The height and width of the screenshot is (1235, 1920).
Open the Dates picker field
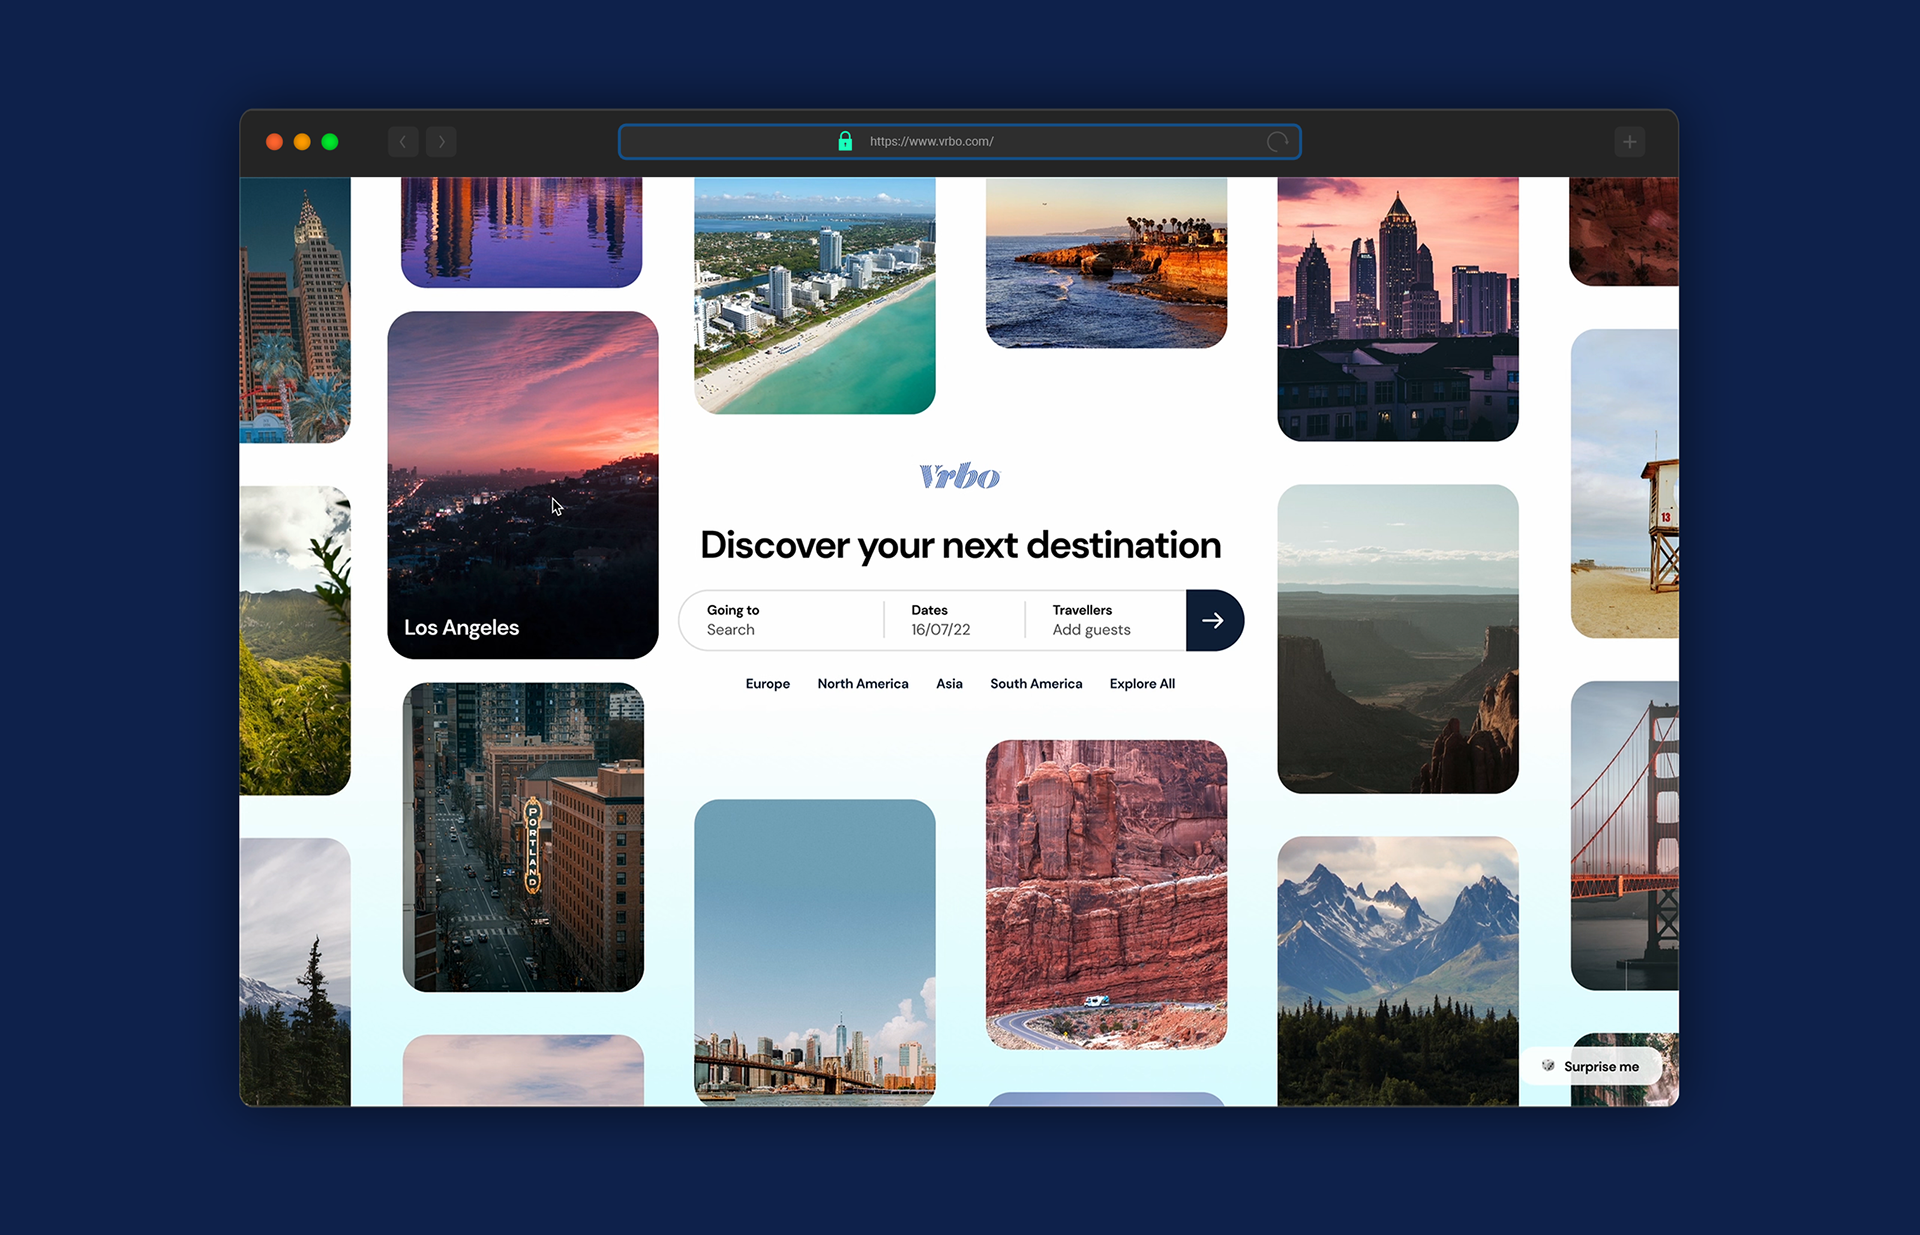950,620
